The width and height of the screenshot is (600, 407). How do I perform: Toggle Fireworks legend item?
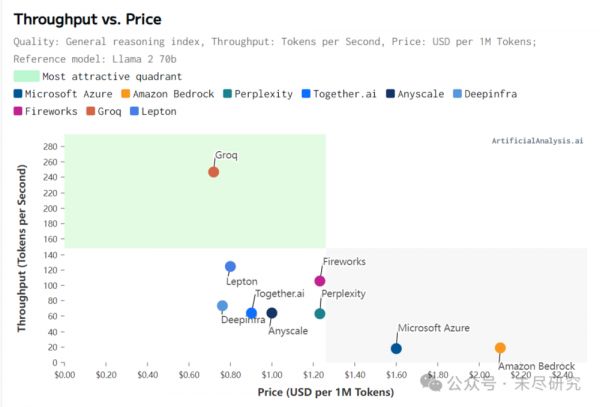pyautogui.click(x=55, y=111)
